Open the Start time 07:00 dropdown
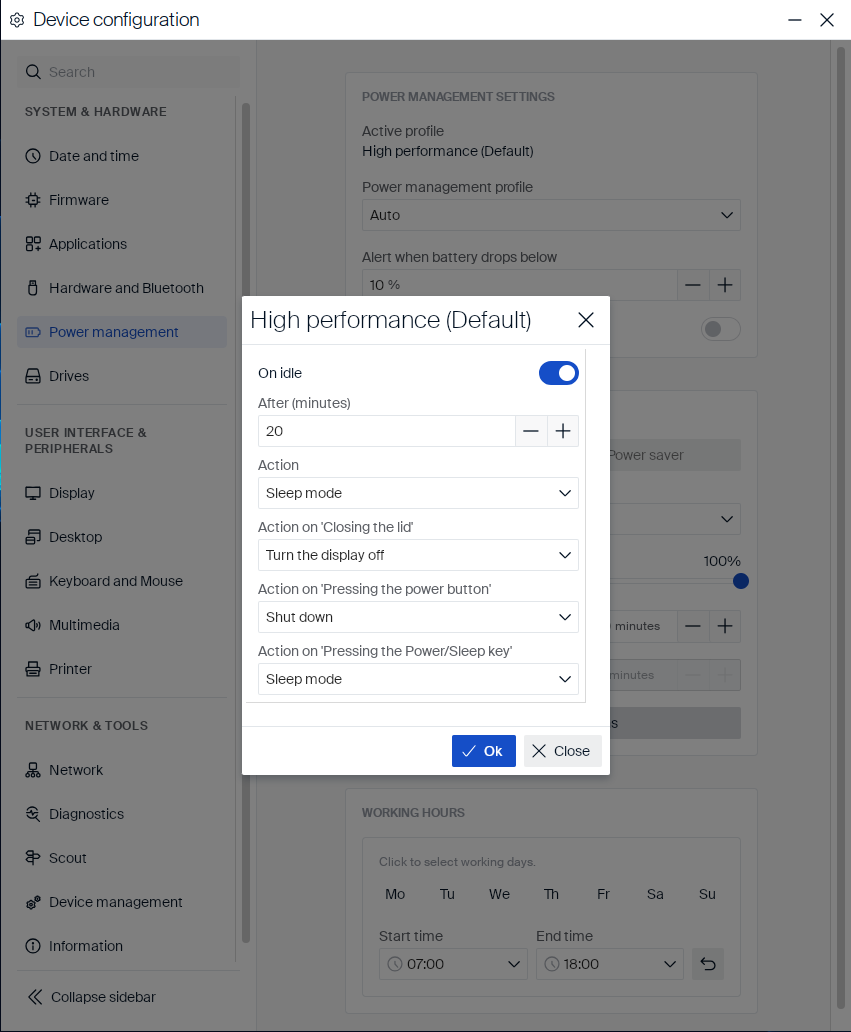Viewport: 851px width, 1032px height. coord(453,964)
